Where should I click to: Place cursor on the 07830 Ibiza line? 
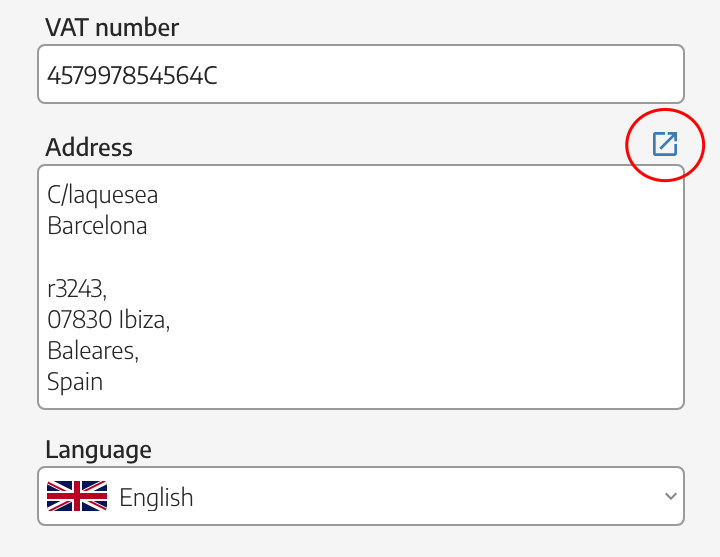click(108, 319)
